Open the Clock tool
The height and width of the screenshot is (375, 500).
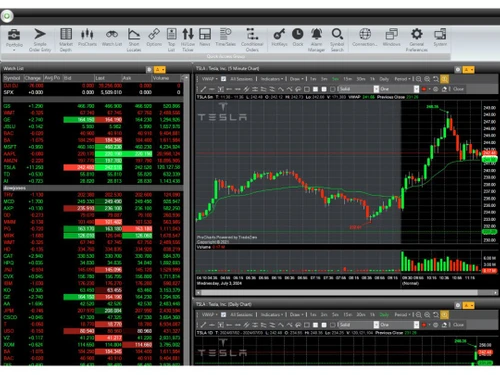tap(298, 38)
